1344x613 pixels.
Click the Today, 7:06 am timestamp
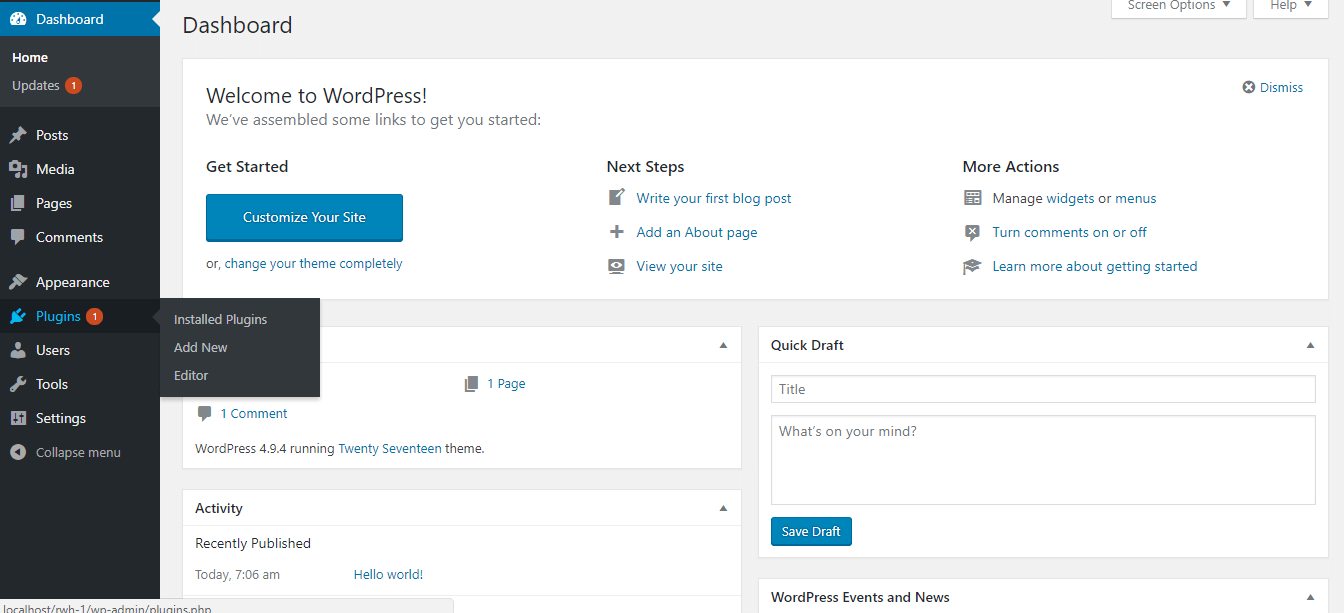pos(237,574)
